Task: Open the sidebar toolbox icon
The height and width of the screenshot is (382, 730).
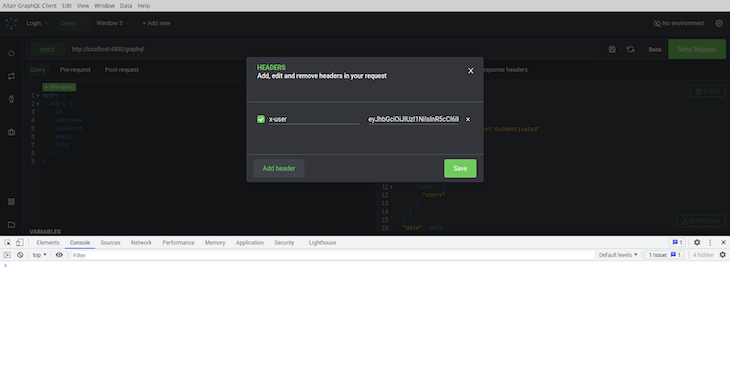Action: tap(11, 132)
